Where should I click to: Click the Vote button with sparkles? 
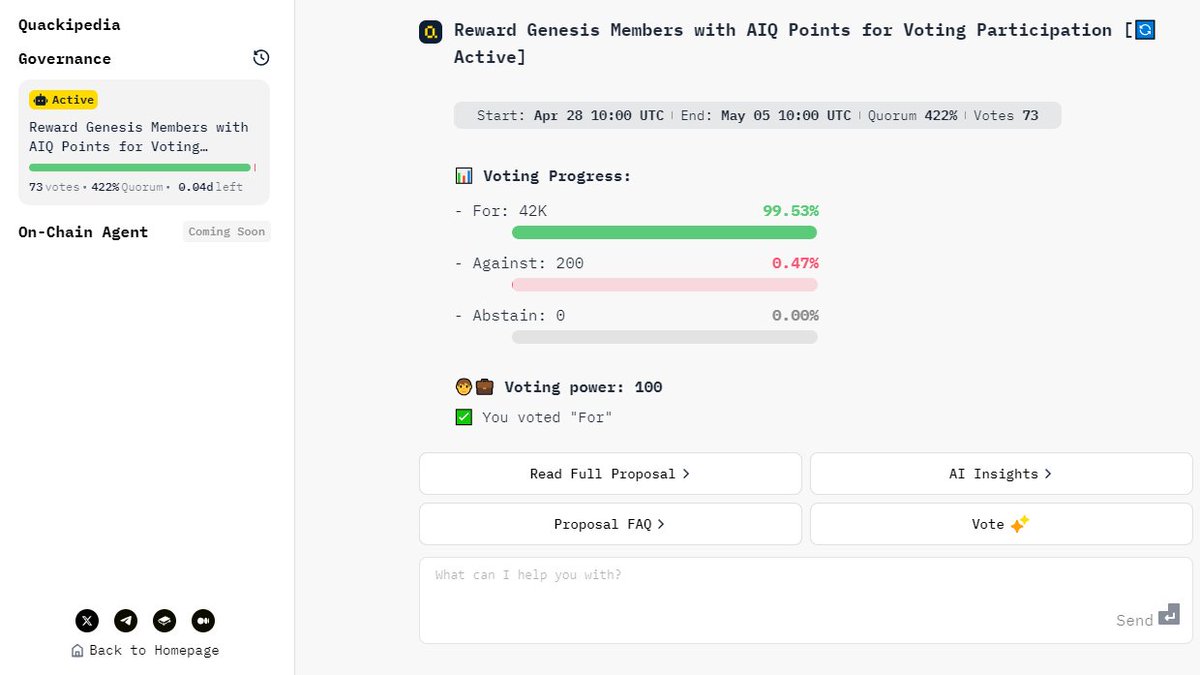click(1001, 524)
